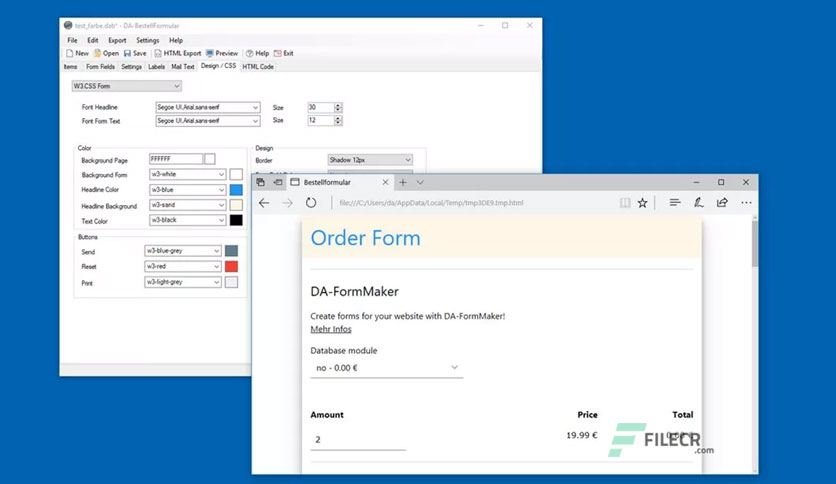Open the browser Hub icon
Image resolution: width=836 pixels, height=484 pixels.
tap(675, 203)
